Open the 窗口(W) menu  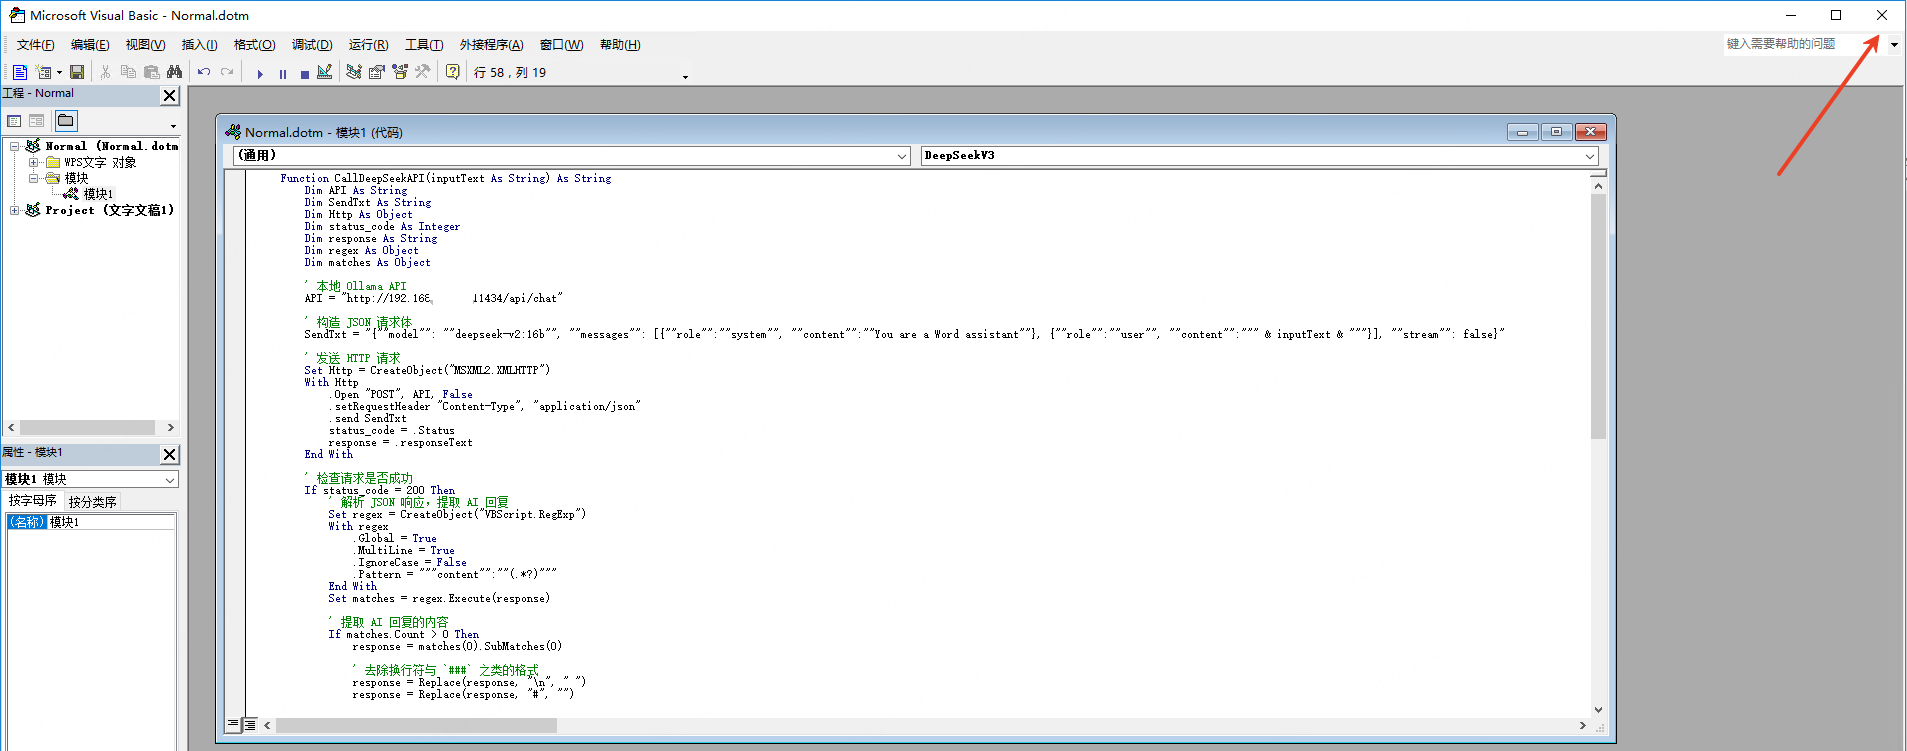click(561, 45)
